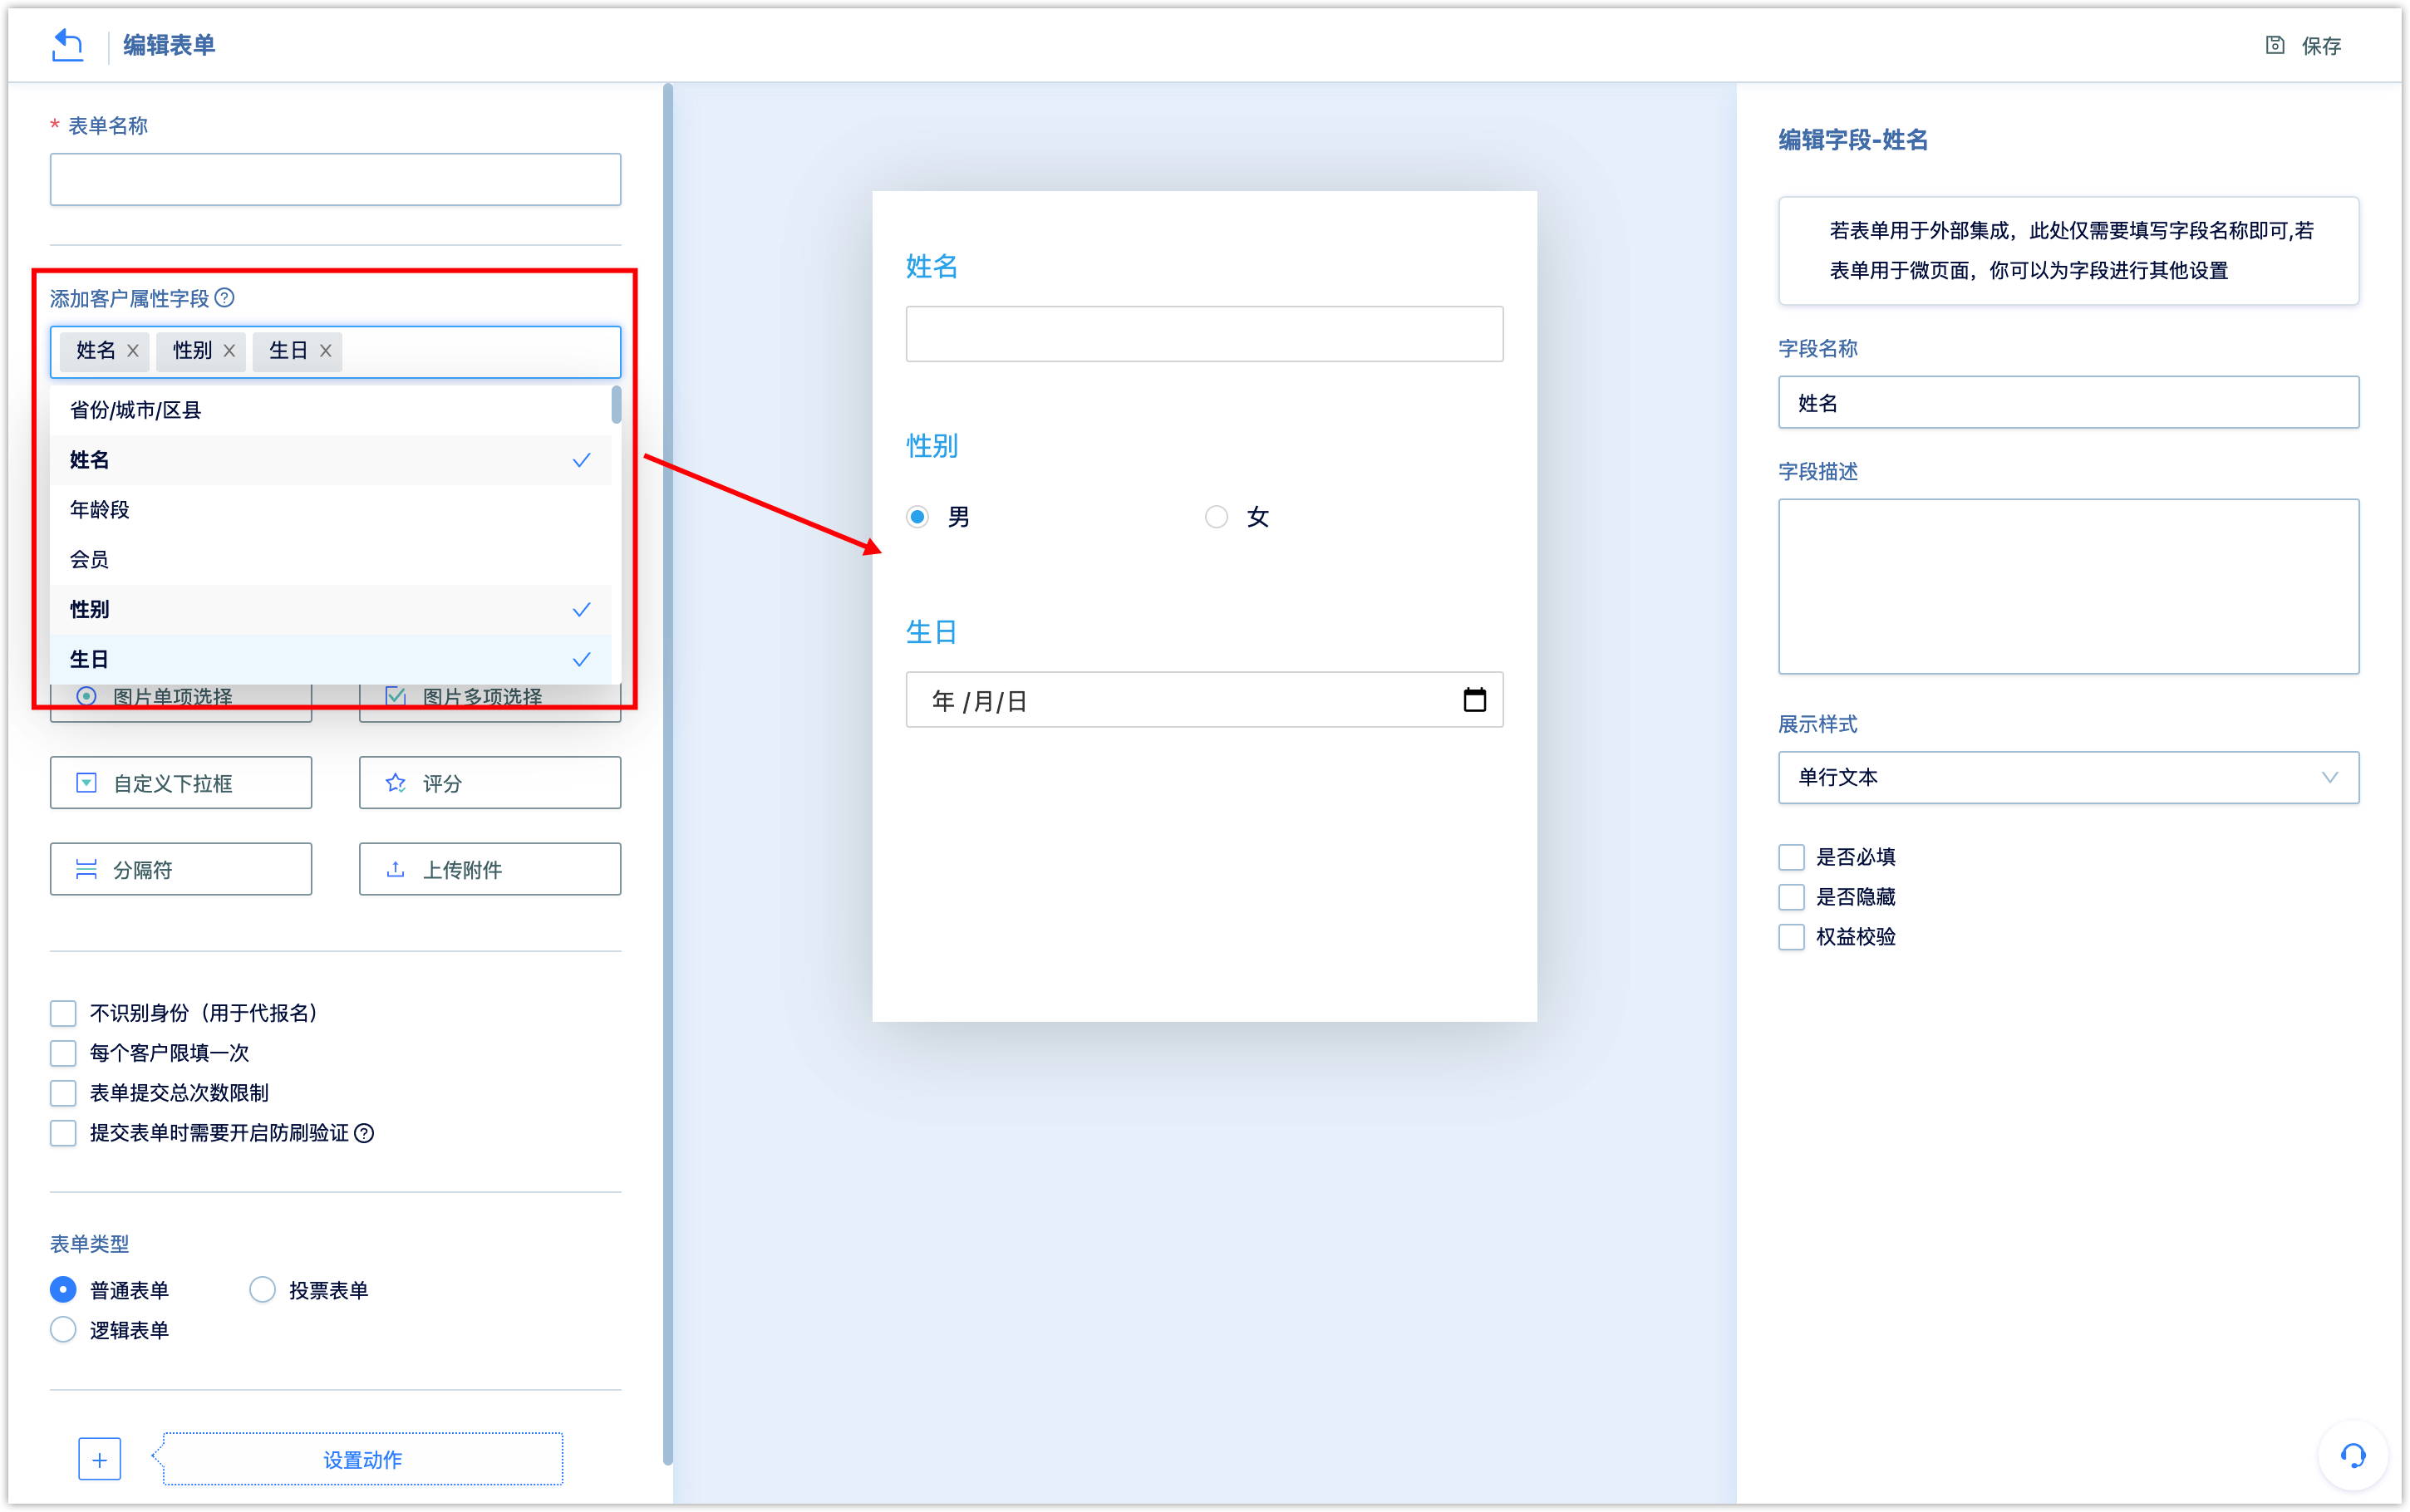Deselect 性别 option in dropdown list
Image resolution: width=2410 pixels, height=1512 pixels.
(330, 610)
